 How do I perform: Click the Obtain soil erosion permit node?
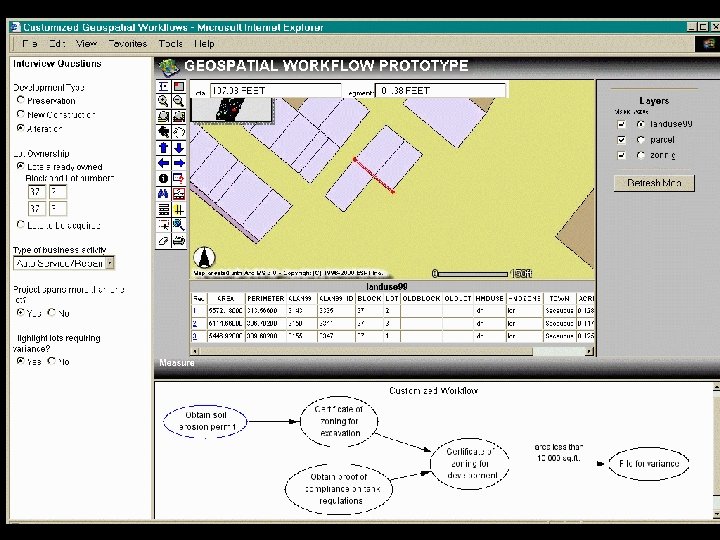point(206,421)
